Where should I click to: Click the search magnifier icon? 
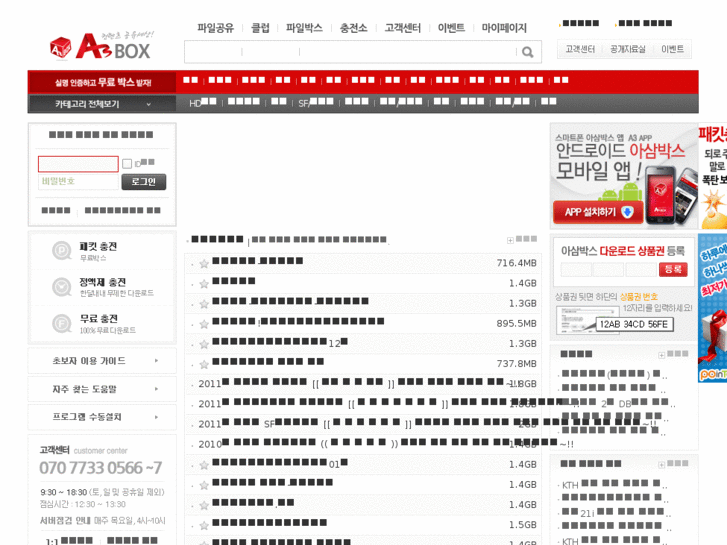(527, 52)
